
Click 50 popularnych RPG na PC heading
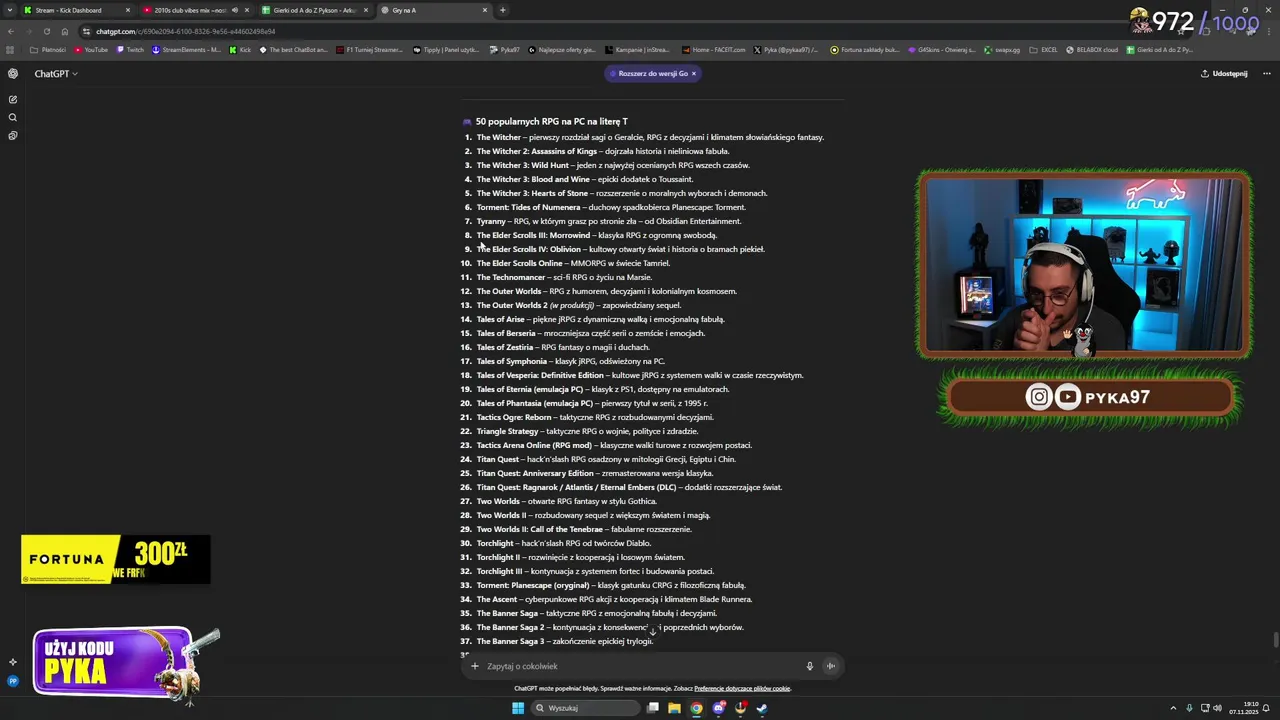tap(551, 121)
